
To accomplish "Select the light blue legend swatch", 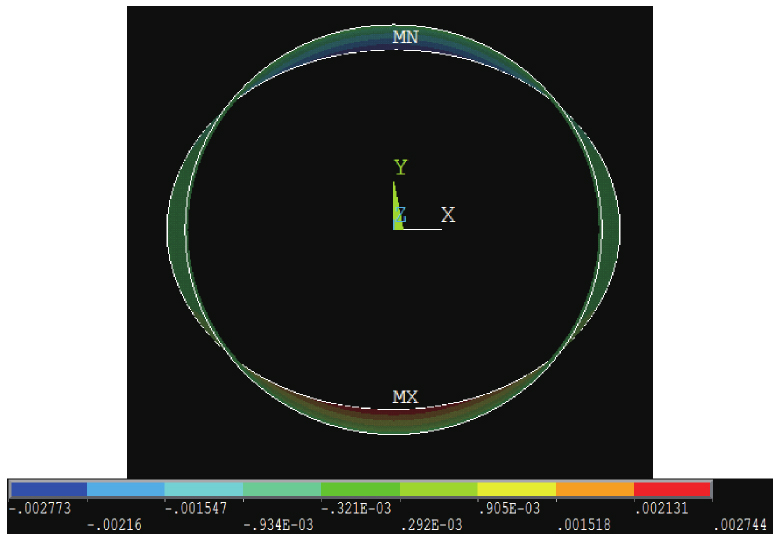I will [x=126, y=489].
